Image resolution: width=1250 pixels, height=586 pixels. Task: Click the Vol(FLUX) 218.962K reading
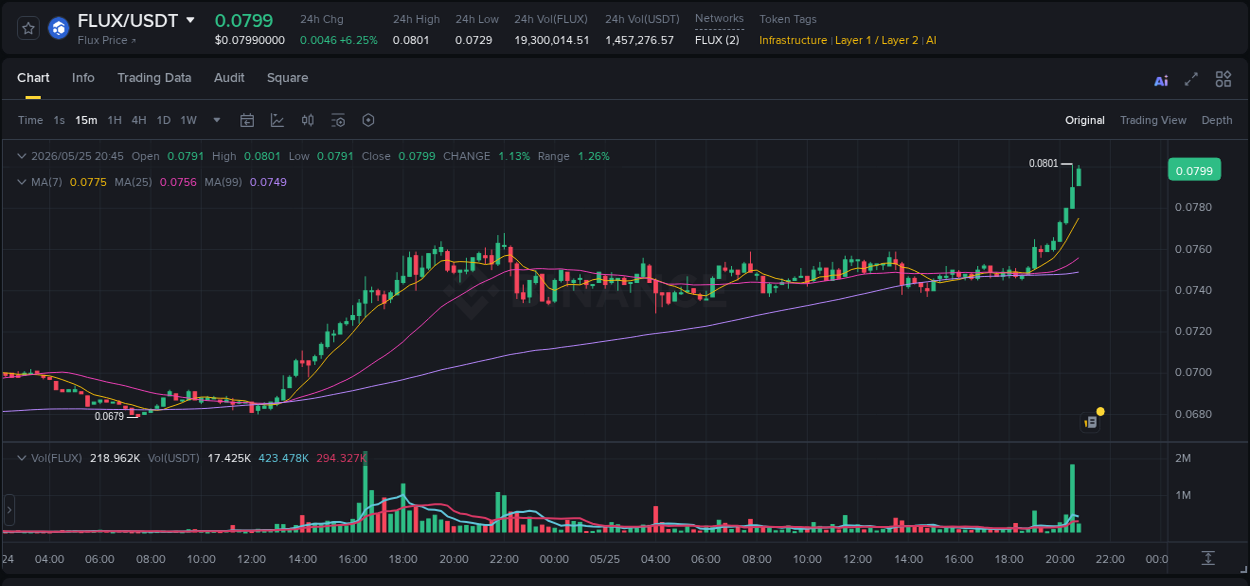pyautogui.click(x=115, y=457)
